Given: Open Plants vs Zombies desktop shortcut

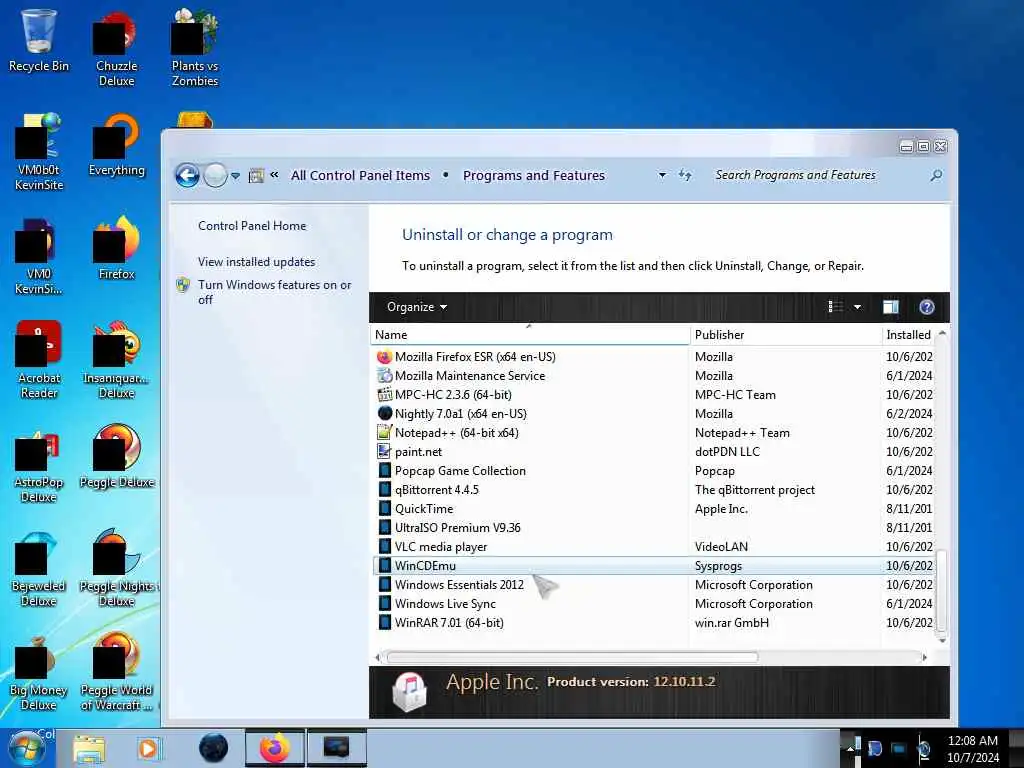Looking at the screenshot, I should [195, 49].
